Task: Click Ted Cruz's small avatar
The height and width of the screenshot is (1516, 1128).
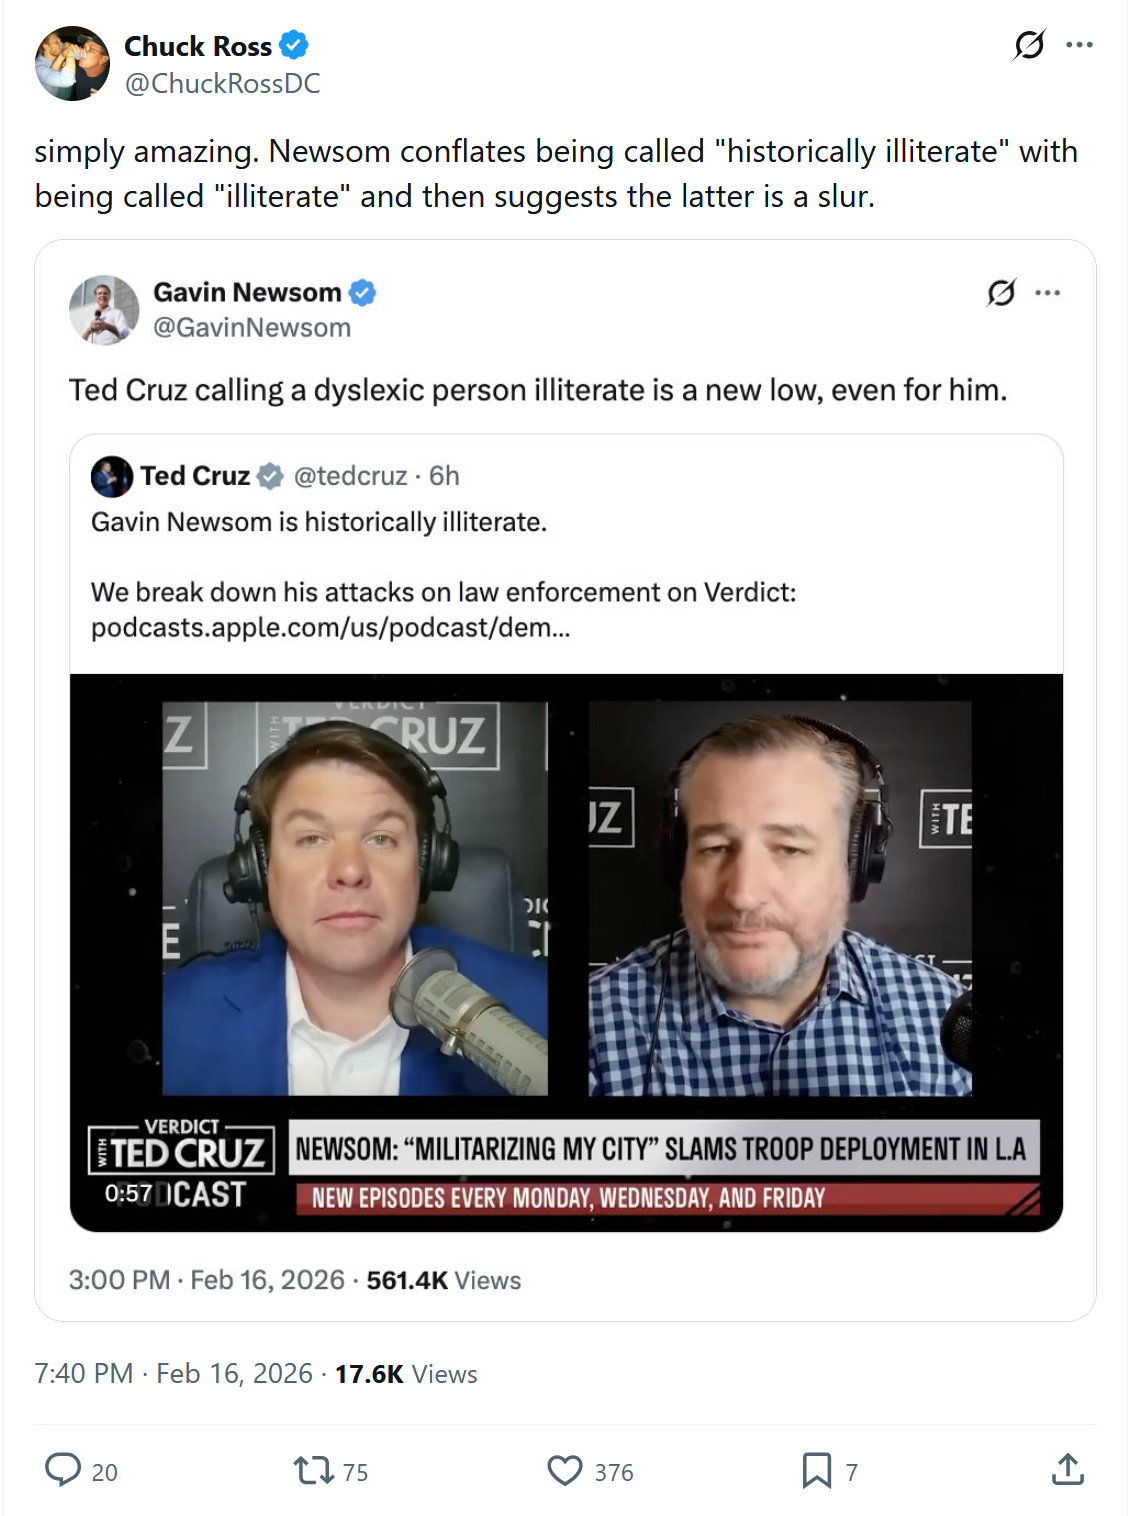Action: click(111, 476)
